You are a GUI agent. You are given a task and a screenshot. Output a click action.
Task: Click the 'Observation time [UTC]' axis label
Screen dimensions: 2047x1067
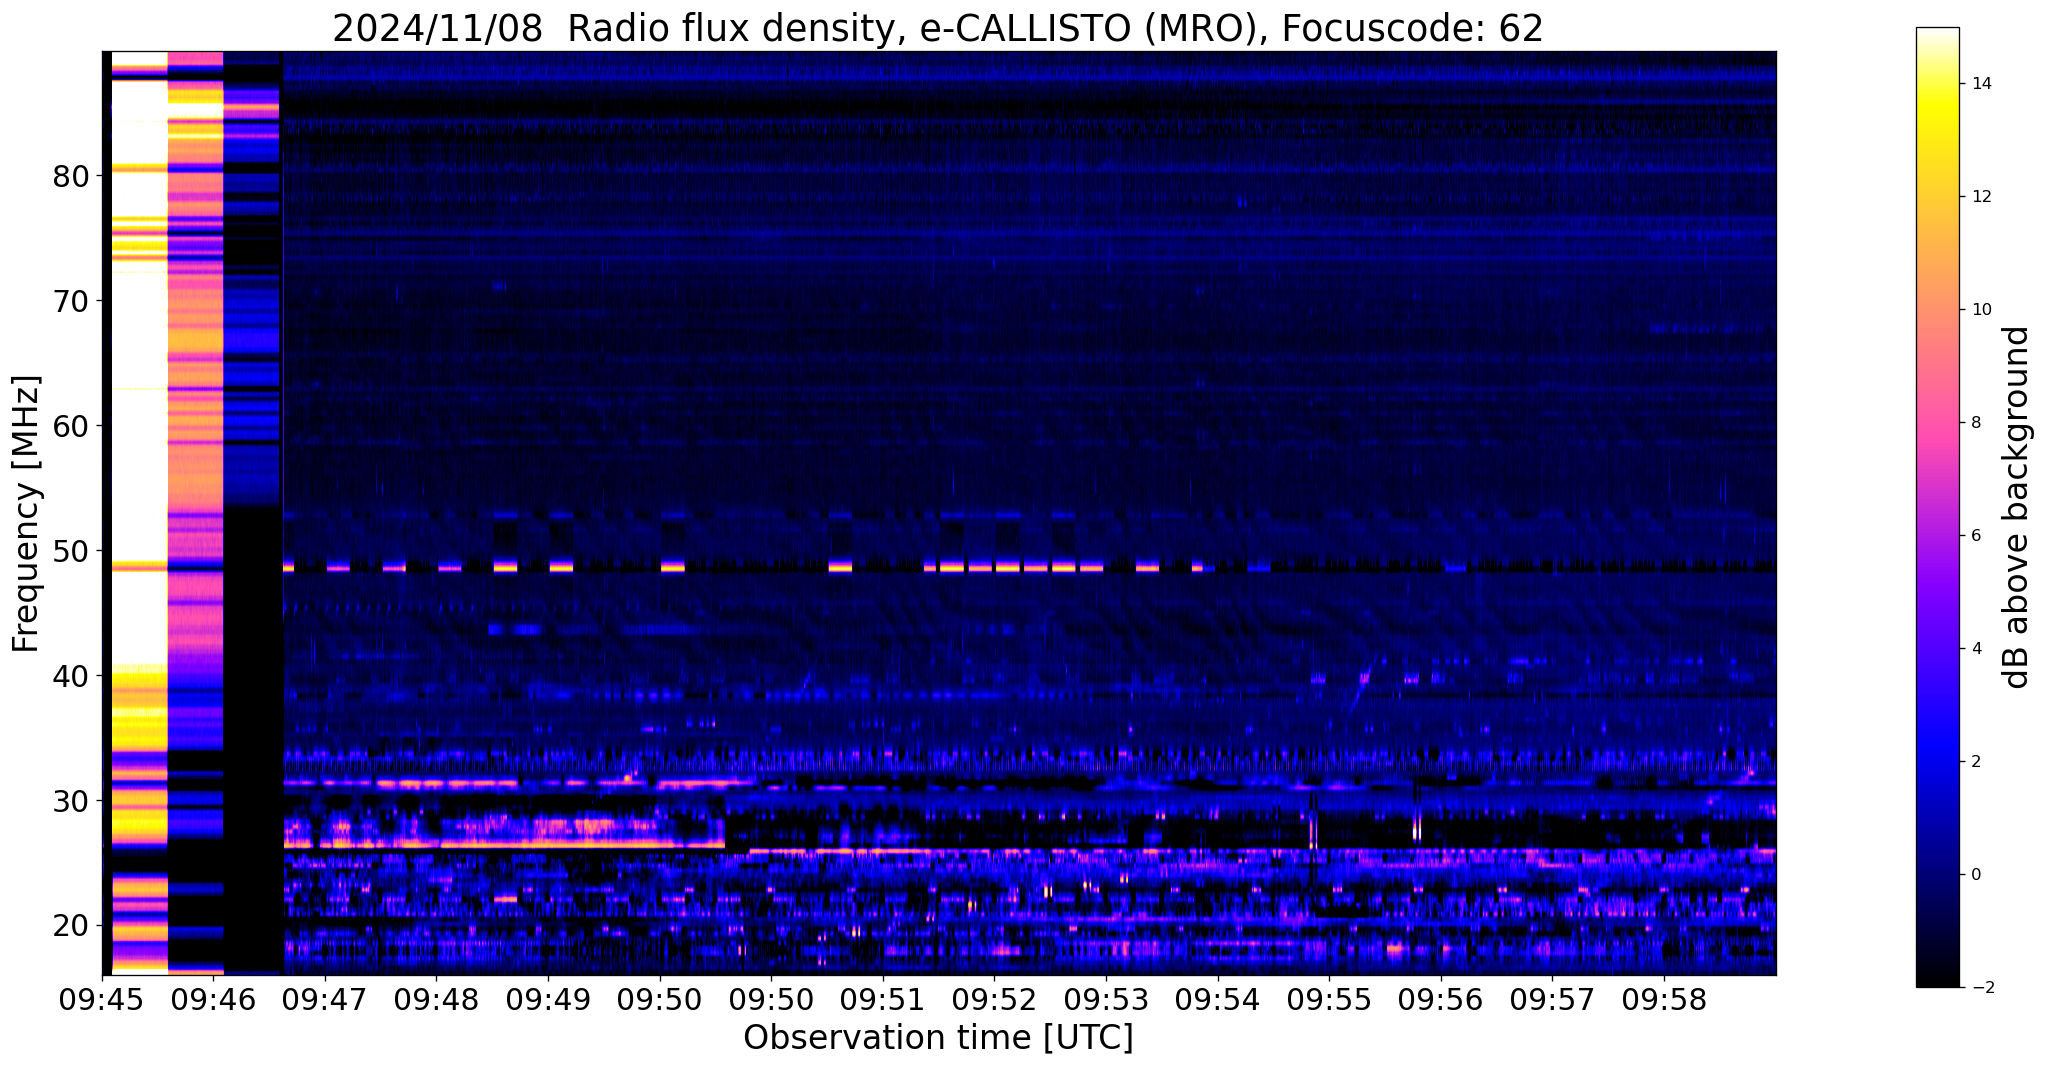click(938, 1038)
